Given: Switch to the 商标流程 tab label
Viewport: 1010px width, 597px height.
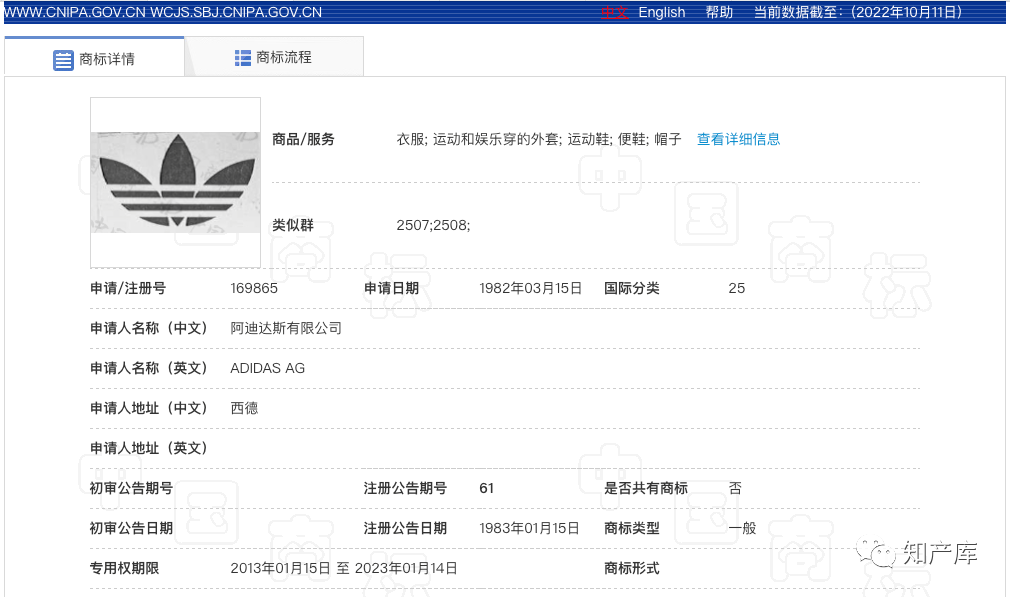Looking at the screenshot, I should (x=284, y=58).
